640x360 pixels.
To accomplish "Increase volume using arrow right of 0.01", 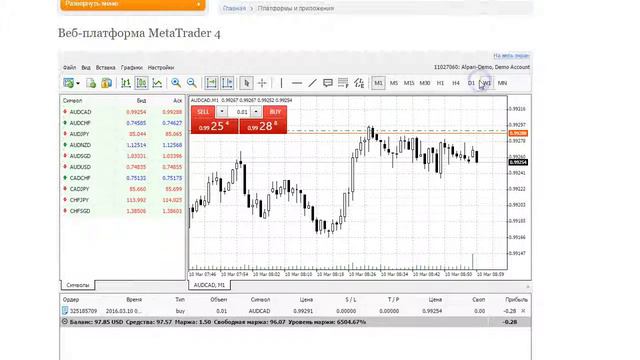I will coord(256,111).
